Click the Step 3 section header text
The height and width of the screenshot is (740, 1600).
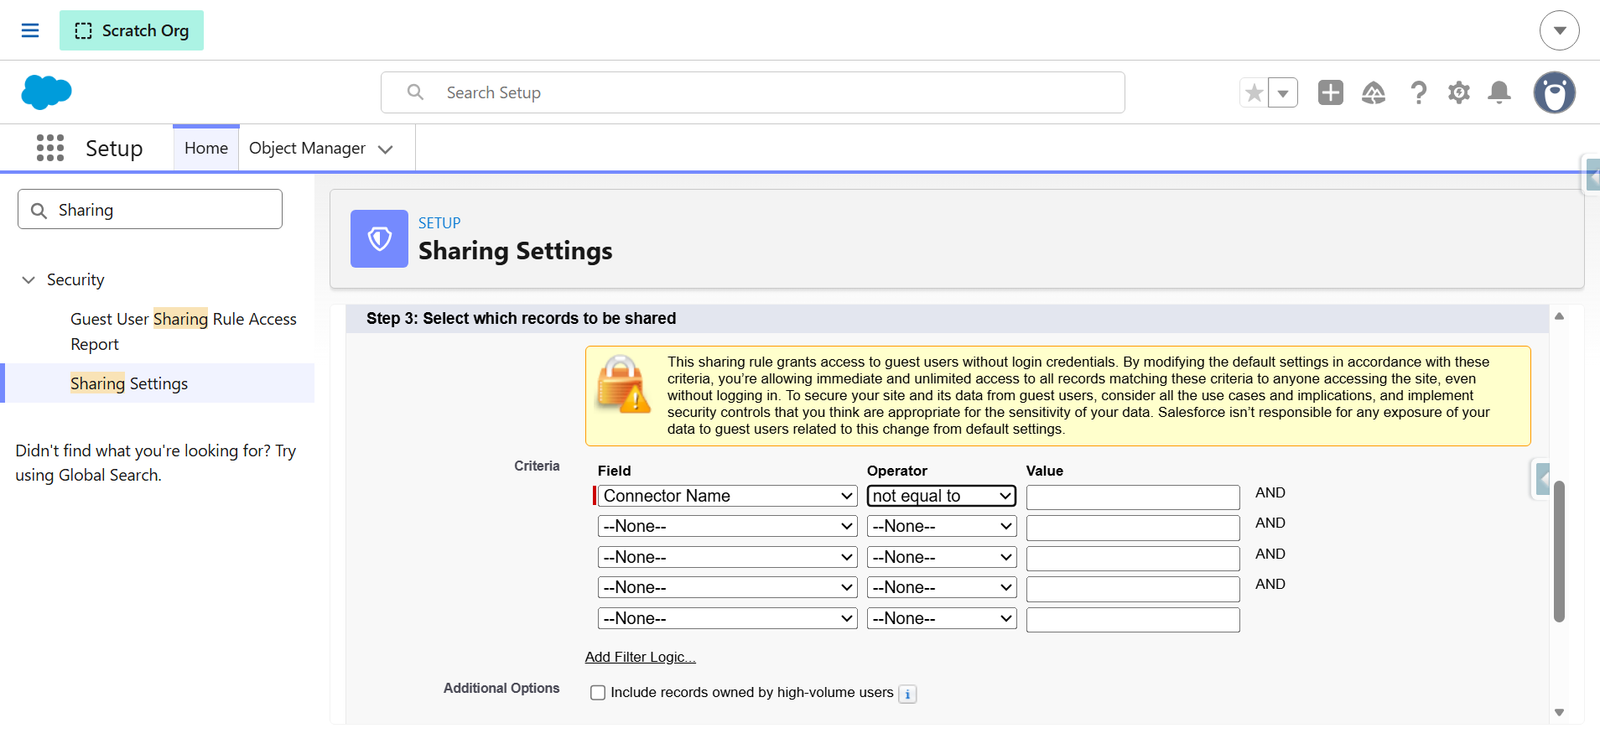pos(521,318)
